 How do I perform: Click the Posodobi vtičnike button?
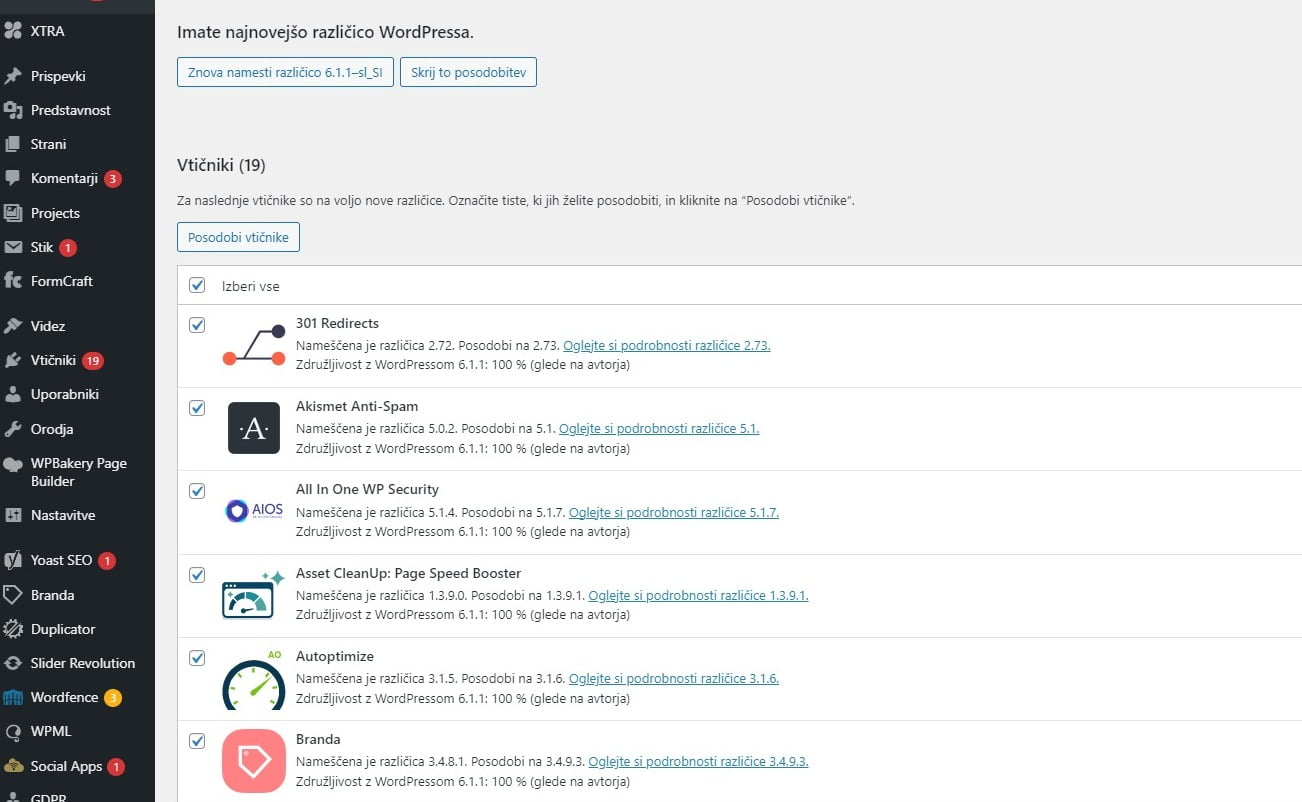(238, 237)
